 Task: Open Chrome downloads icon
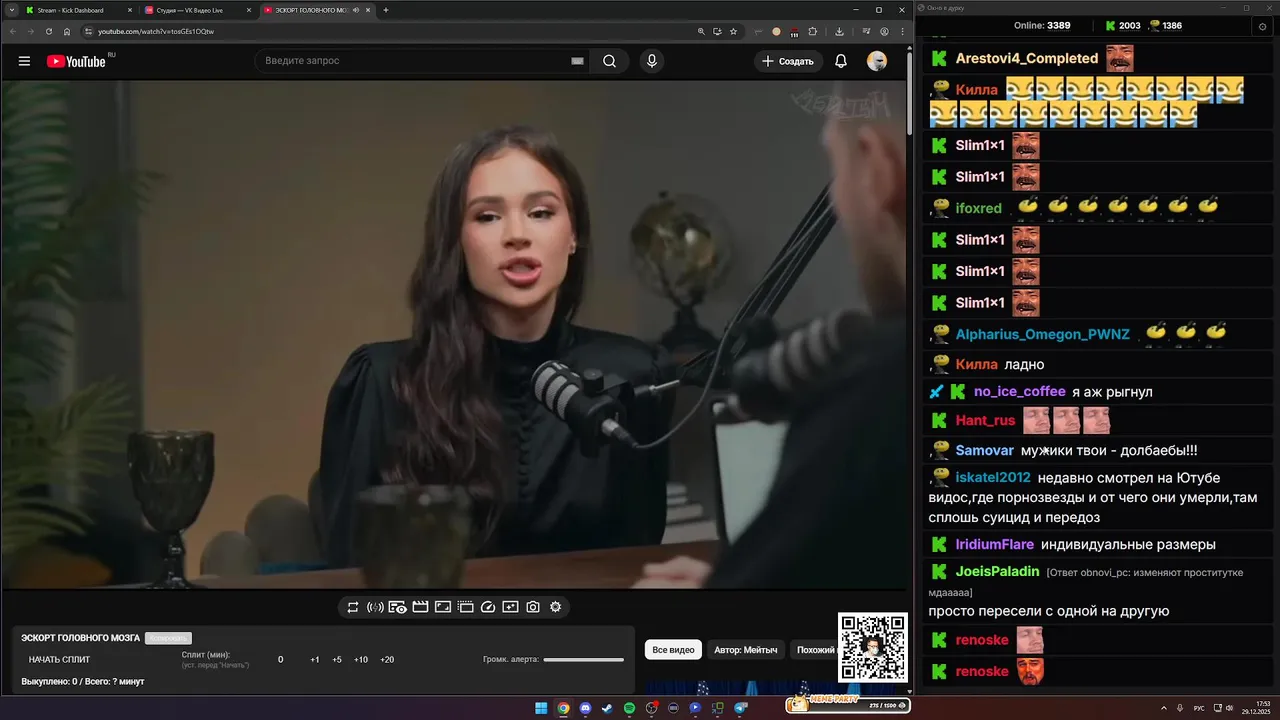[839, 31]
